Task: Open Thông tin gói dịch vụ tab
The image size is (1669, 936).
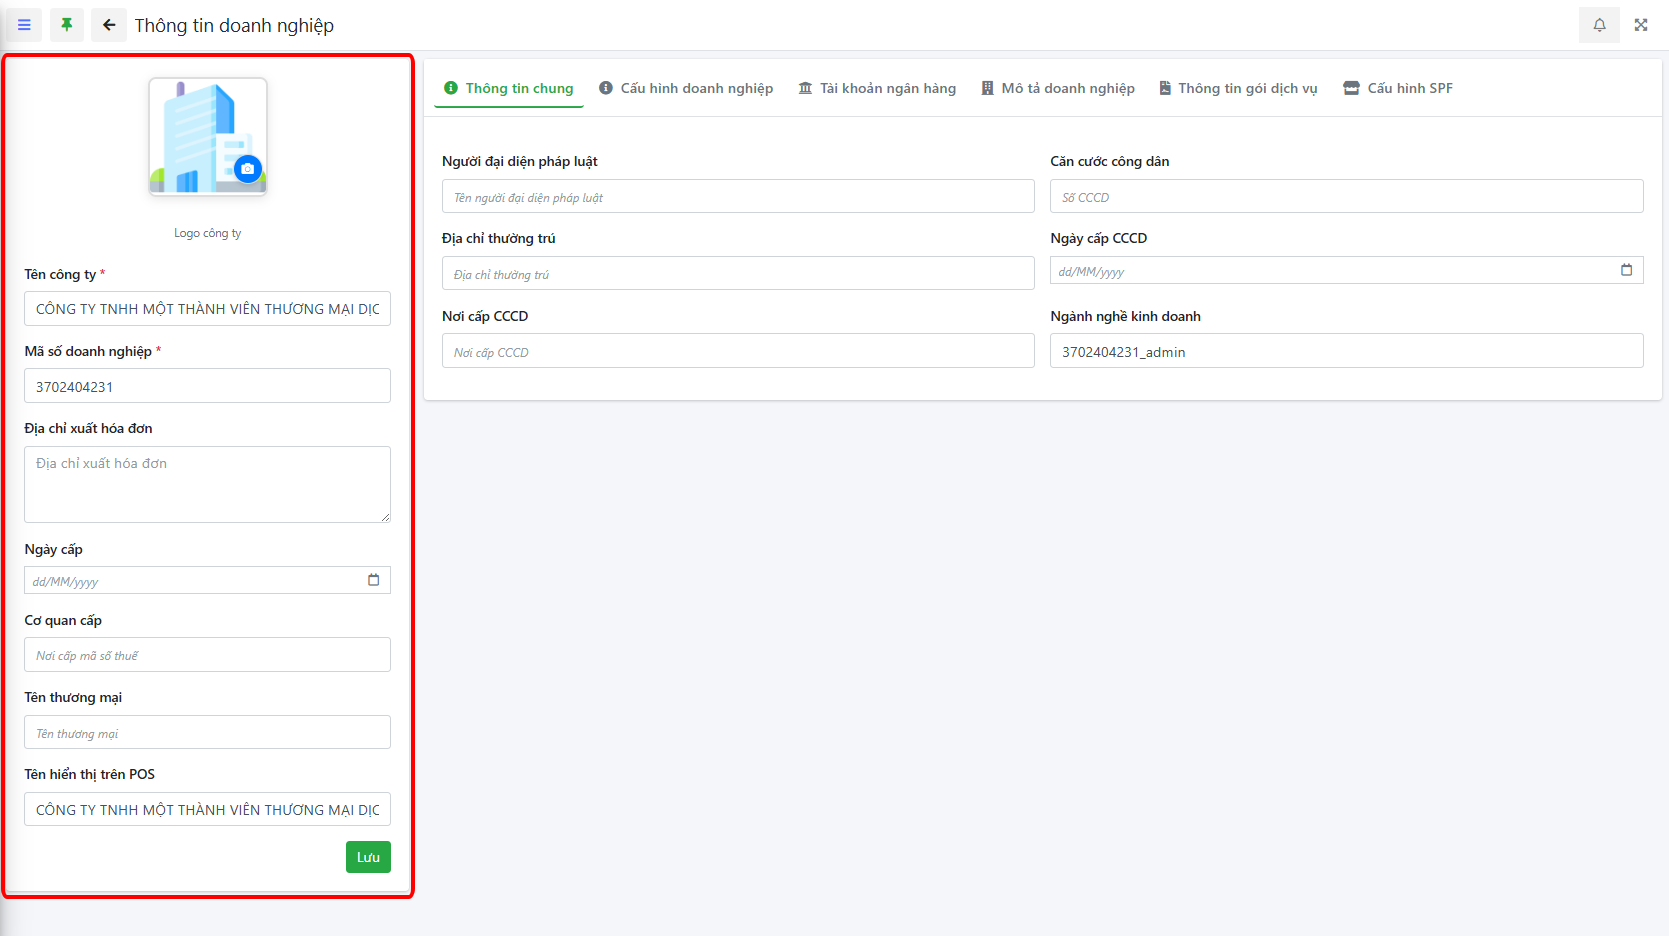Action: click(x=1238, y=88)
